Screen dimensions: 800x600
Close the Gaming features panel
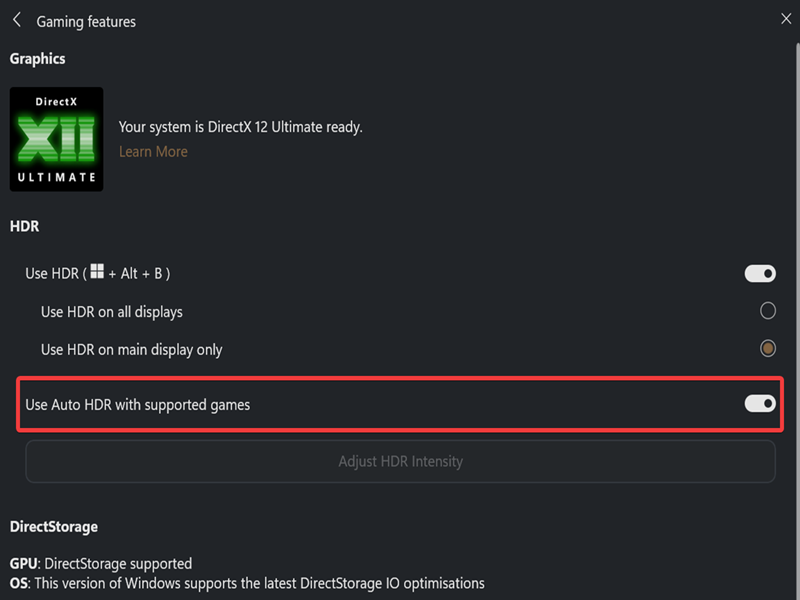pyautogui.click(x=786, y=18)
